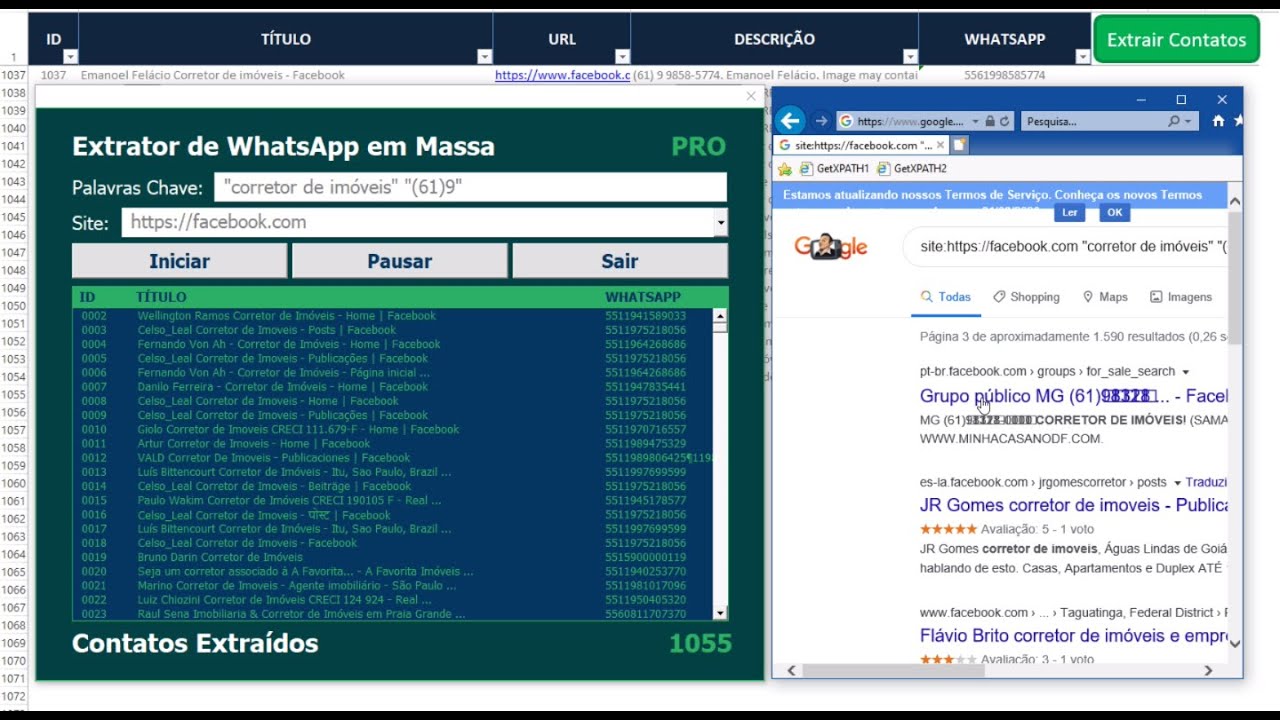Click the browser vertical scrollbar up arrow
Screen dimensions: 1280x720
[1235, 202]
